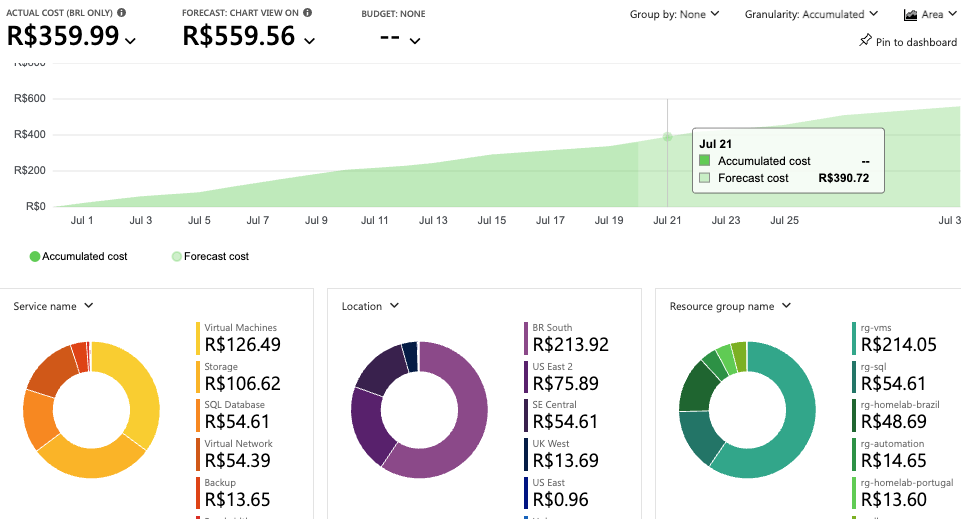Select the US East R$0.96 entry
This screenshot has width=961, height=519.
pyautogui.click(x=556, y=493)
